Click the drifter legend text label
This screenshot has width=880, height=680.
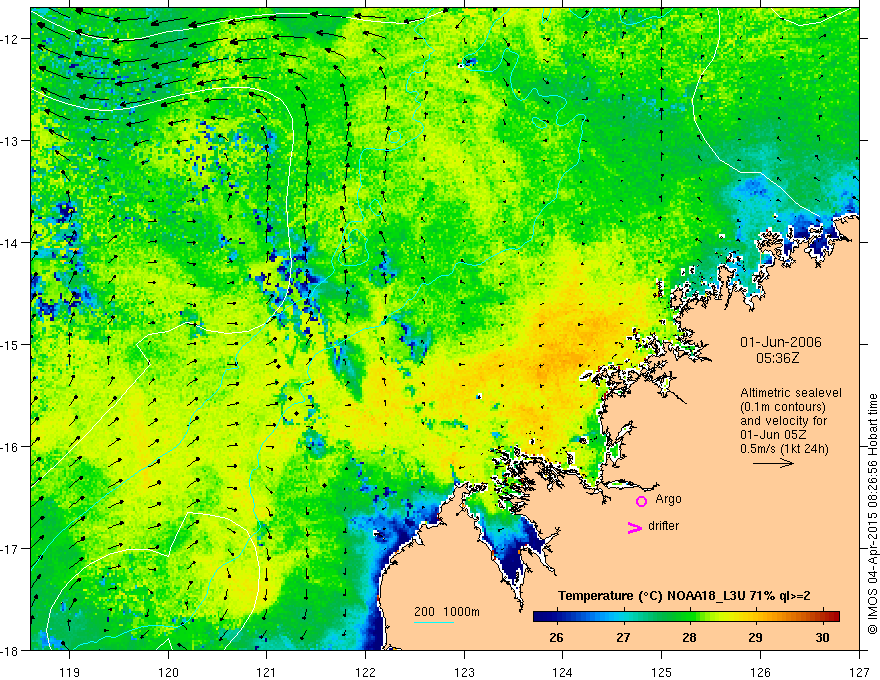click(x=663, y=526)
